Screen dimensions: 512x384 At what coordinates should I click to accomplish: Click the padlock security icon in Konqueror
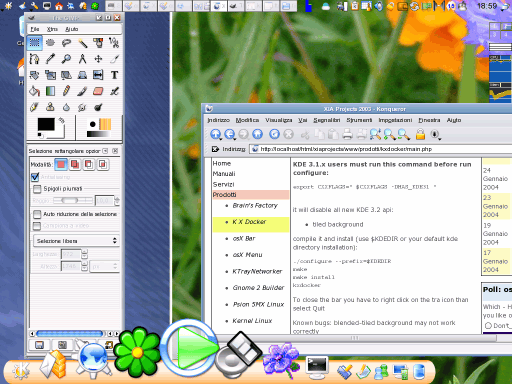[x=420, y=134]
